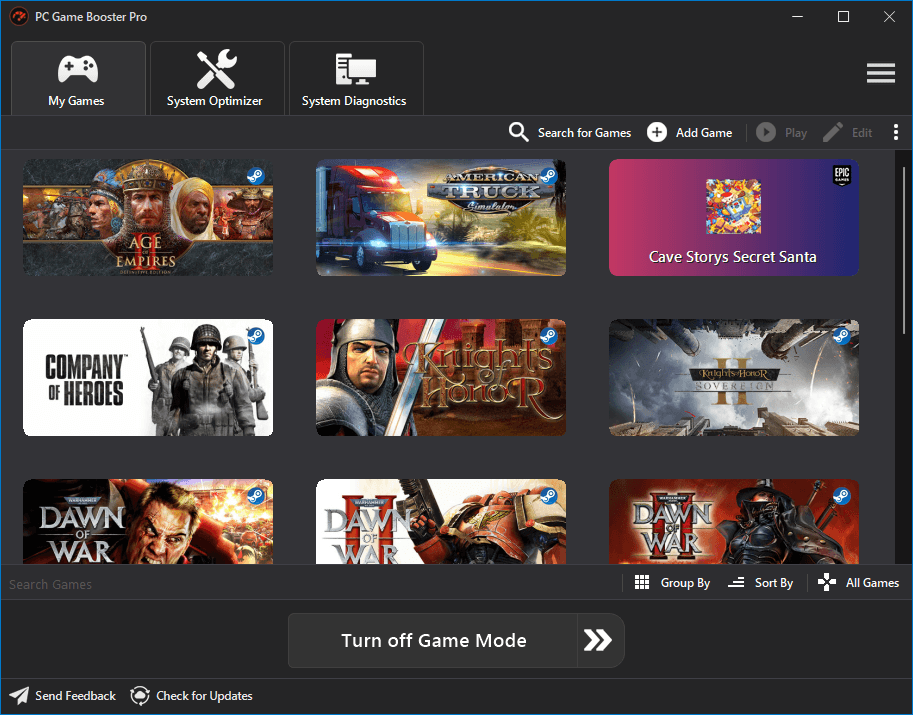The width and height of the screenshot is (913, 715).
Task: Click the Play circle icon
Action: (766, 132)
